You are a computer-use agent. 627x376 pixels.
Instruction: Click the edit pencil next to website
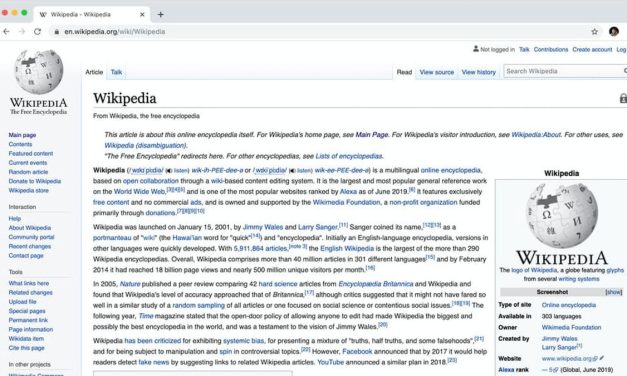pyautogui.click(x=602, y=358)
